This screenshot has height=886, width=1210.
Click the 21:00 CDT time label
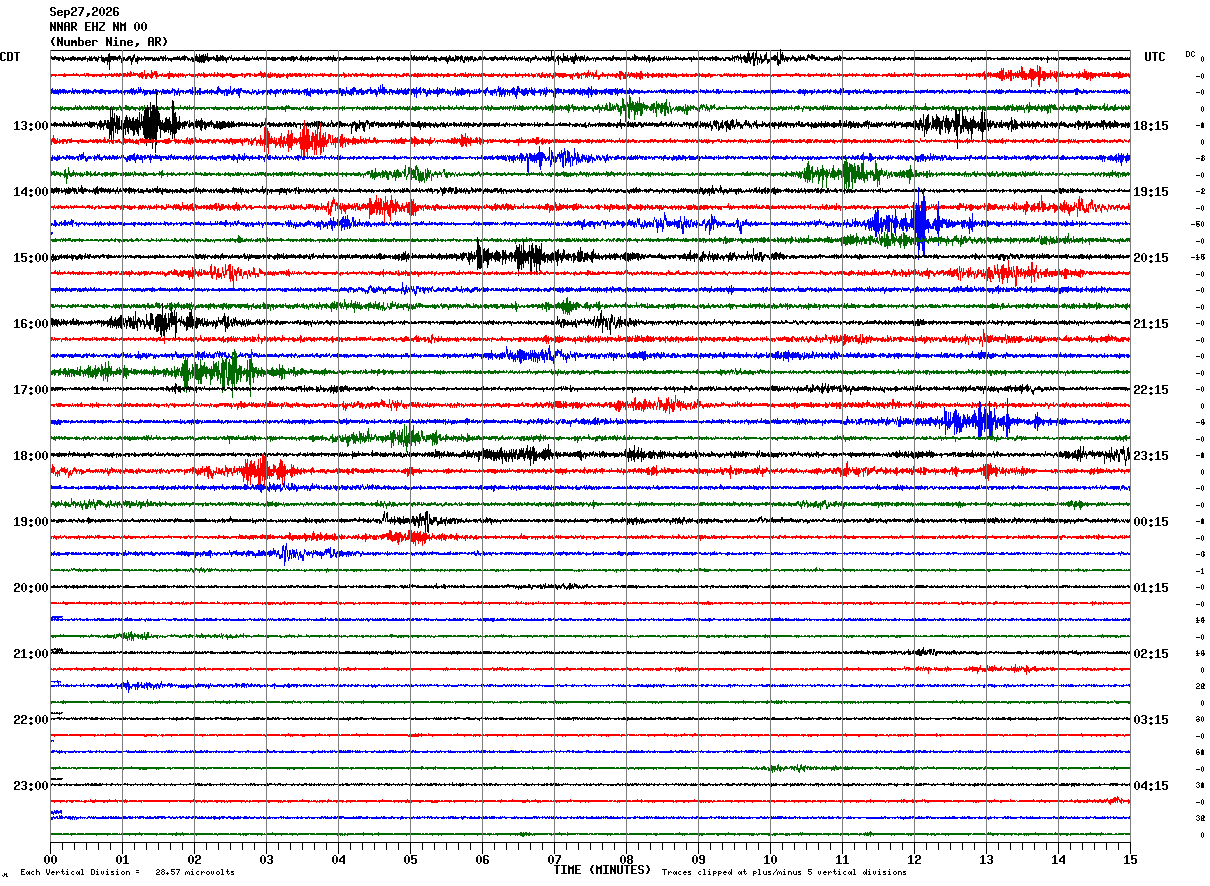point(30,654)
